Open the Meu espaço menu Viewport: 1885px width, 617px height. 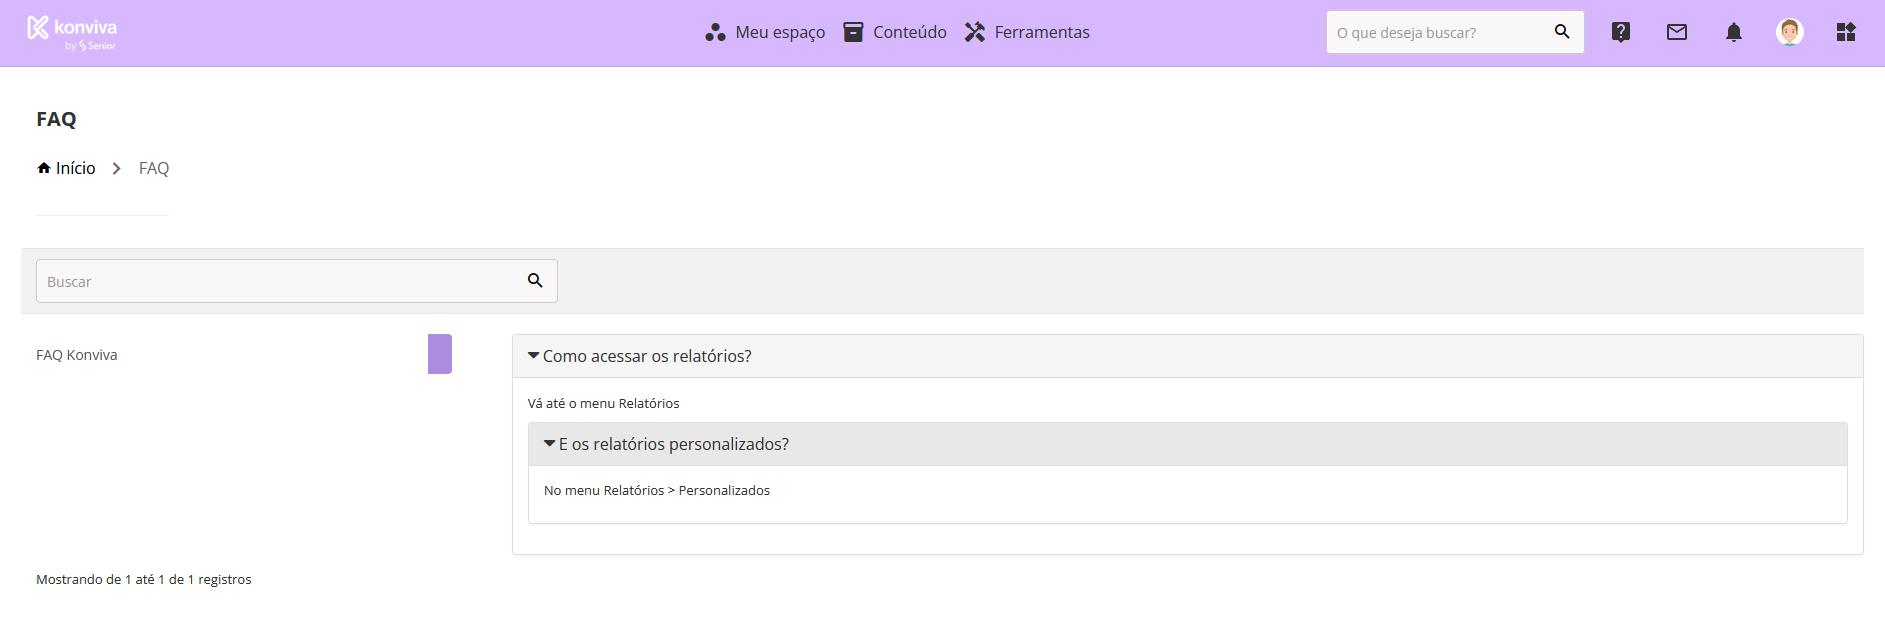pos(765,32)
